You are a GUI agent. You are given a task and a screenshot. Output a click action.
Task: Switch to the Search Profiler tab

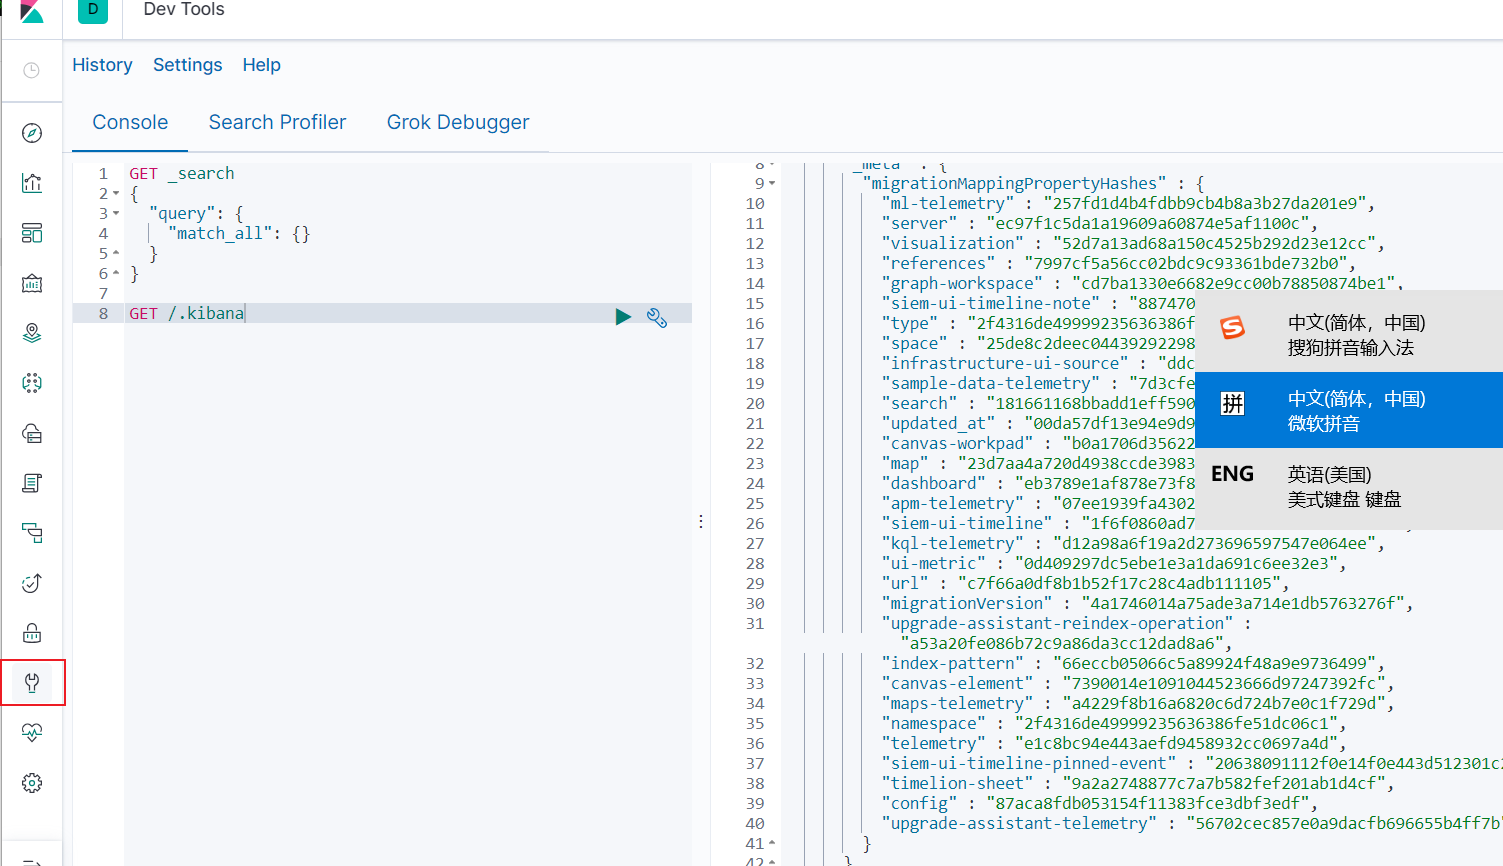[x=277, y=122]
